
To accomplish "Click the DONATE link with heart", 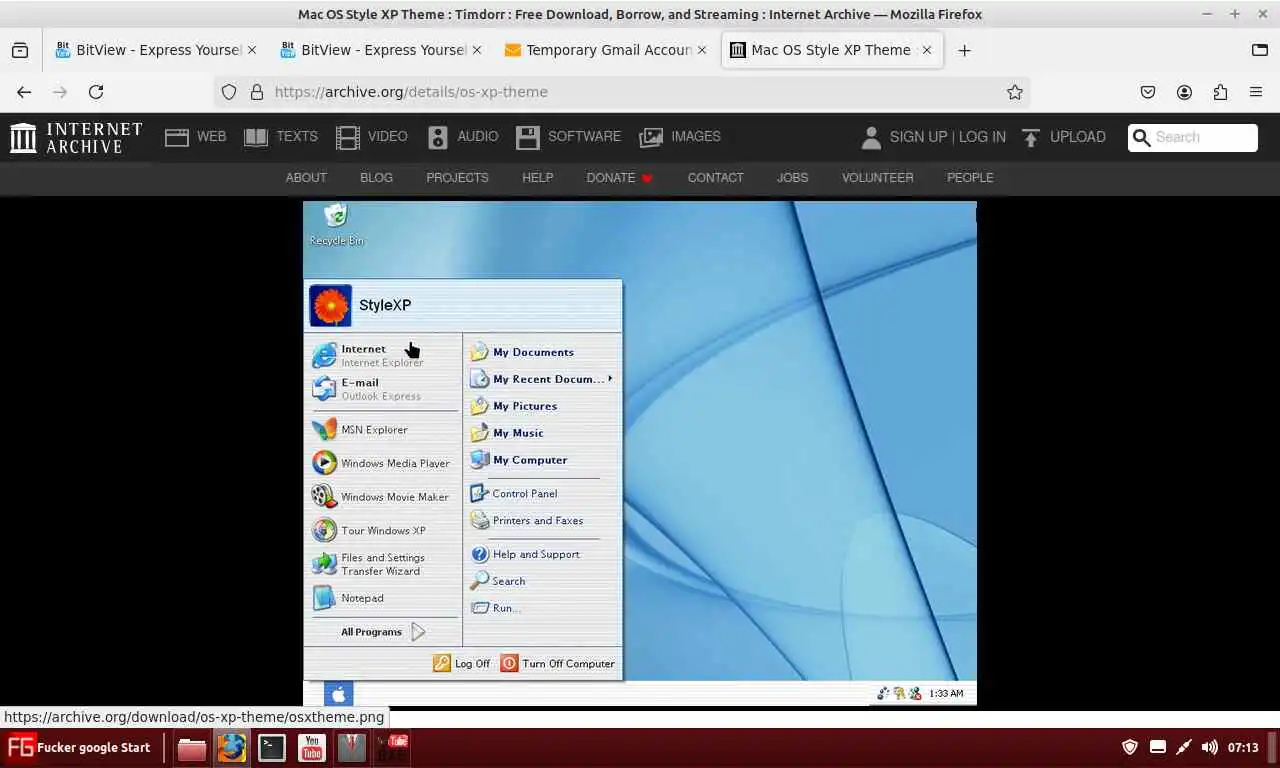I will [619, 178].
